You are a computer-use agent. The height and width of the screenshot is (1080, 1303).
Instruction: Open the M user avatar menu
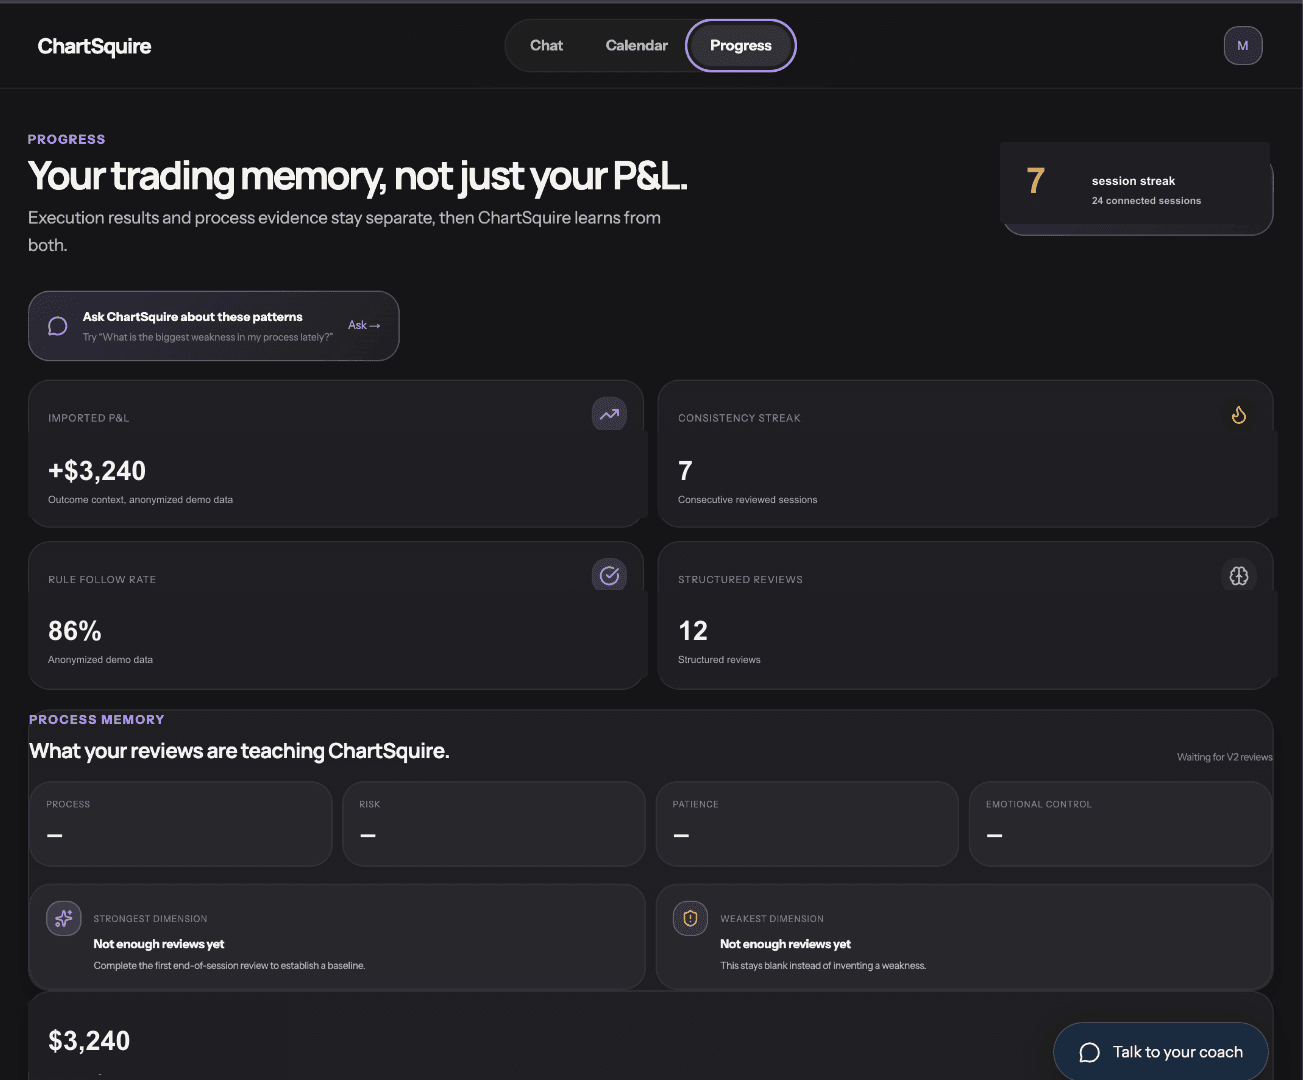1243,46
